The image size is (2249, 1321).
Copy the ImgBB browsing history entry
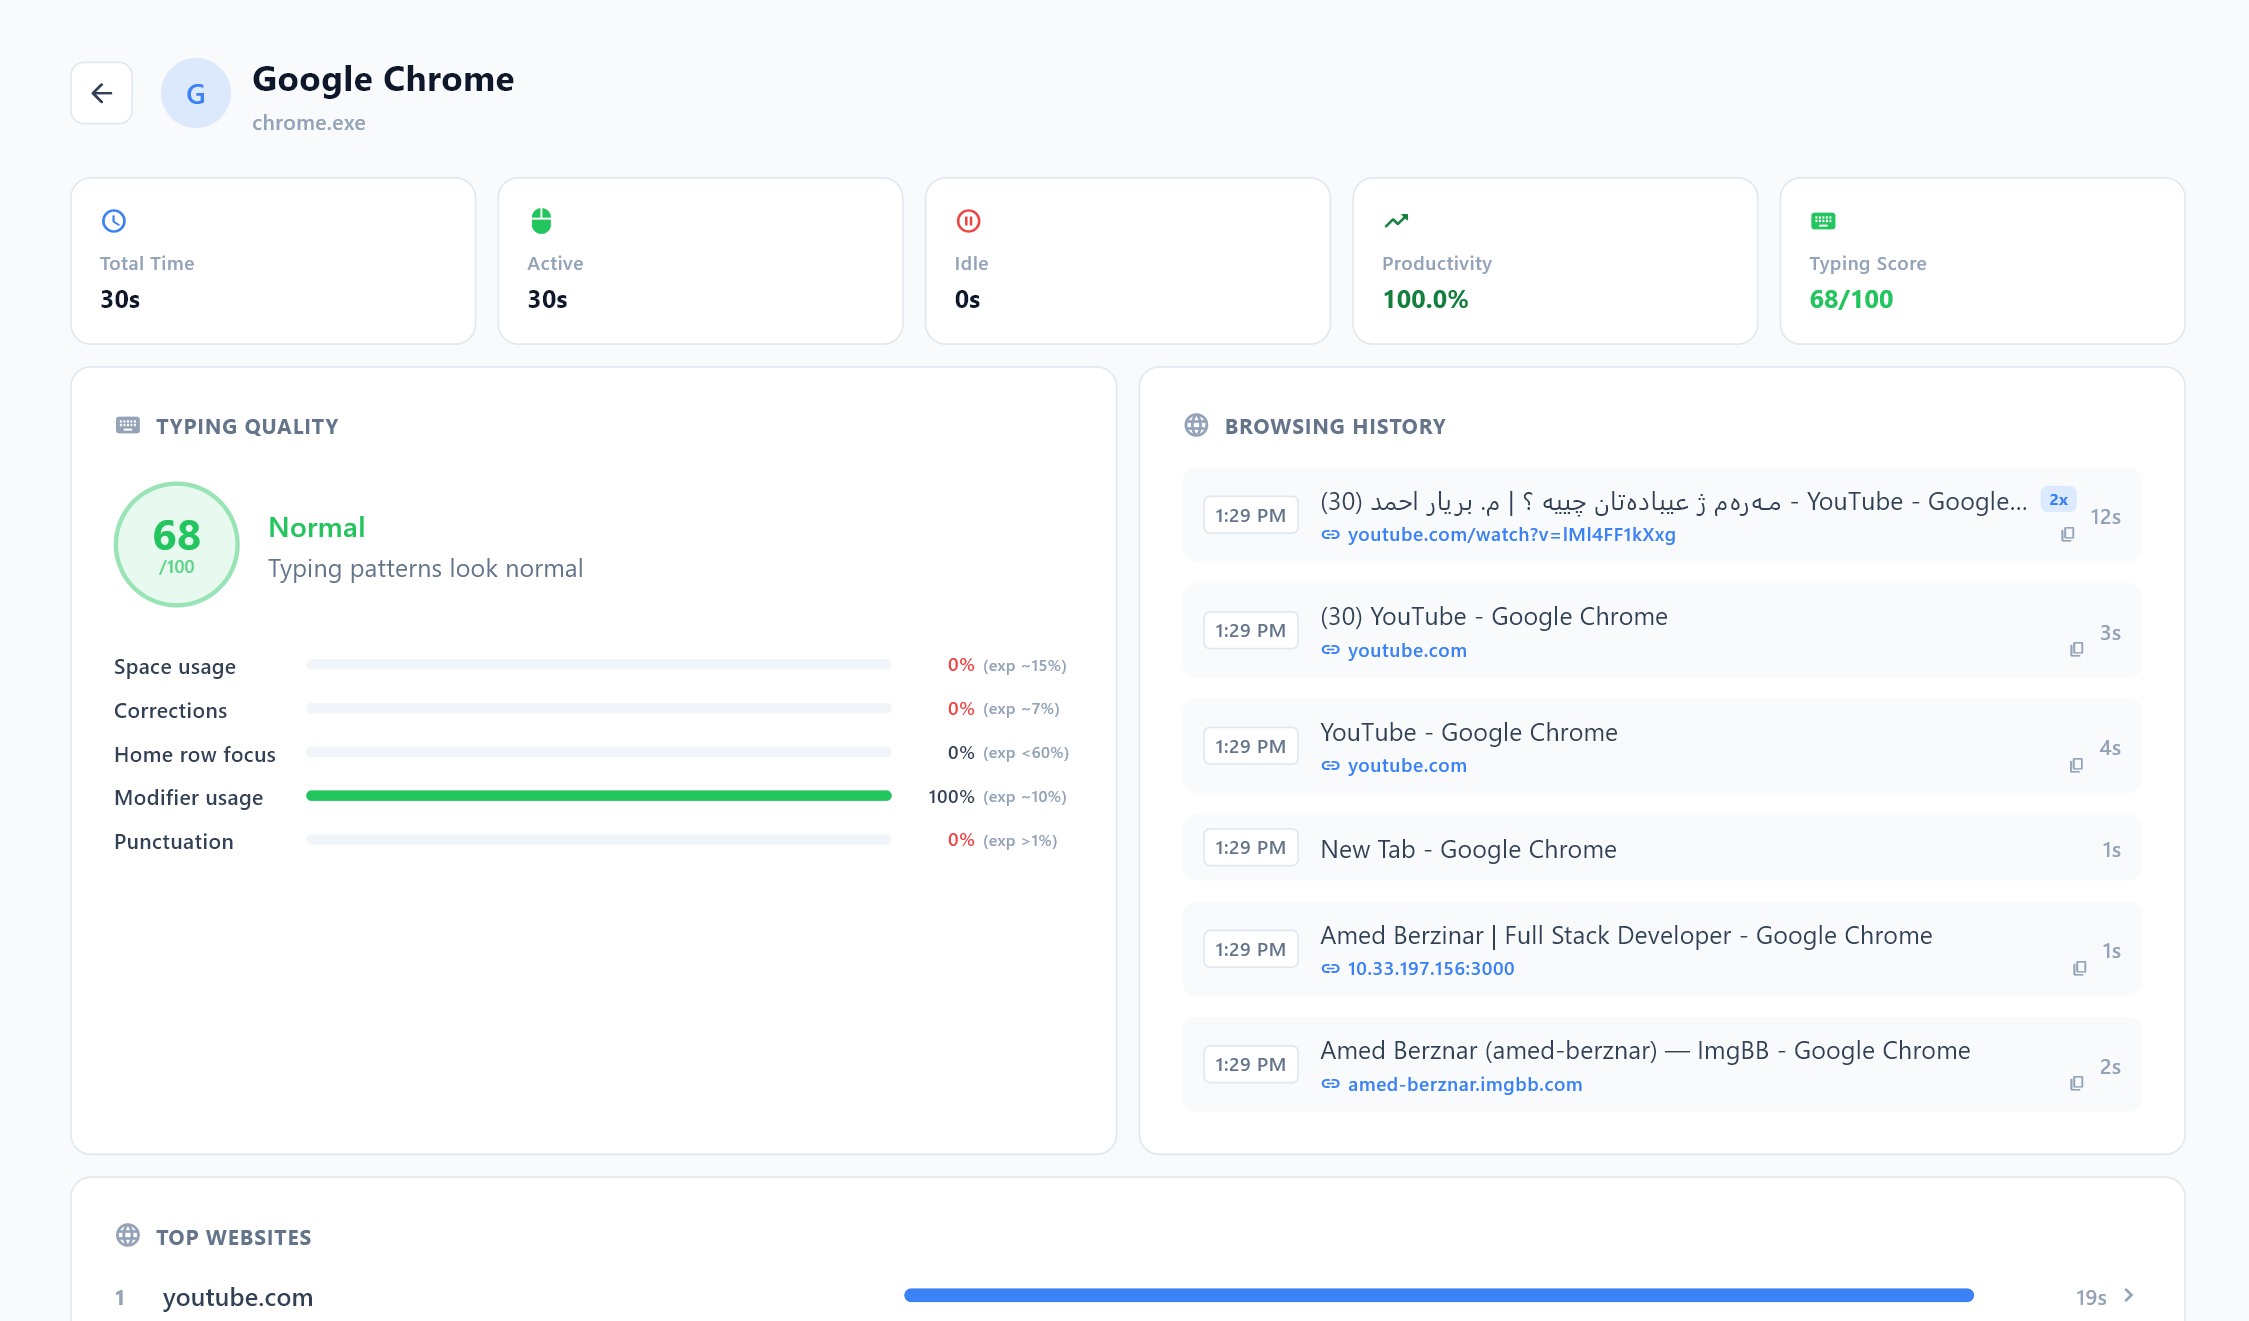[2078, 1083]
